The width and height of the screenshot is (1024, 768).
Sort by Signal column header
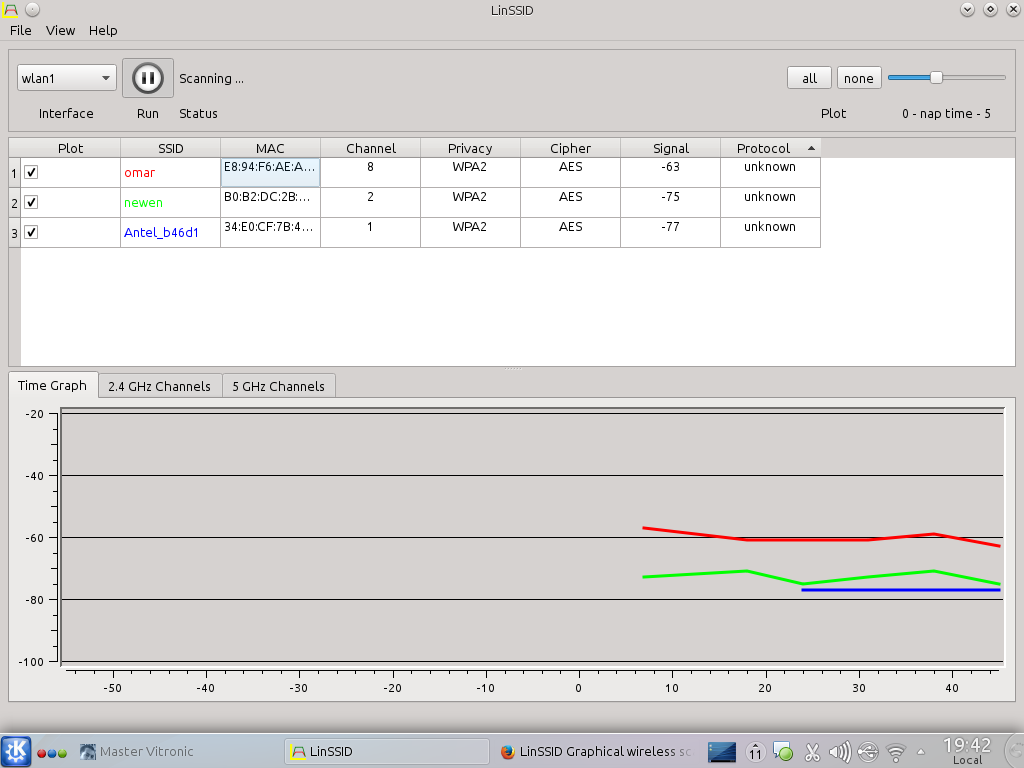[x=670, y=148]
